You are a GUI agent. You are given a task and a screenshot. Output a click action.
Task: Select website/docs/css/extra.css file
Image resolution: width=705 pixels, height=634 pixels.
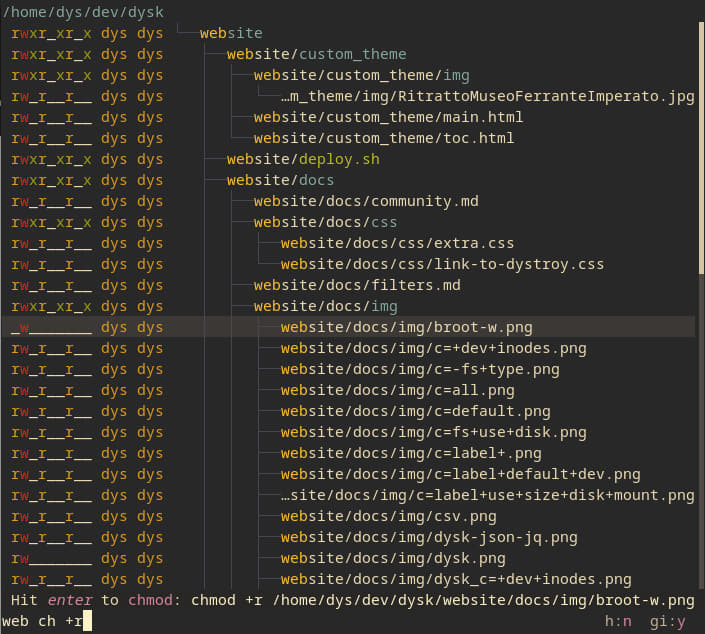click(x=397, y=243)
